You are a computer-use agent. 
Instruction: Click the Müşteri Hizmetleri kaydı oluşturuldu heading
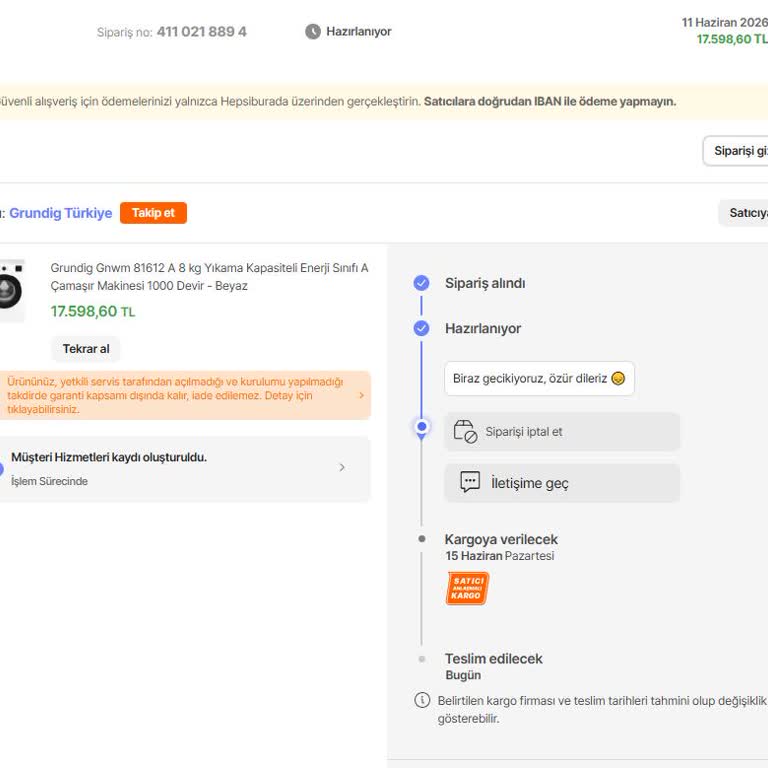[x=109, y=457]
